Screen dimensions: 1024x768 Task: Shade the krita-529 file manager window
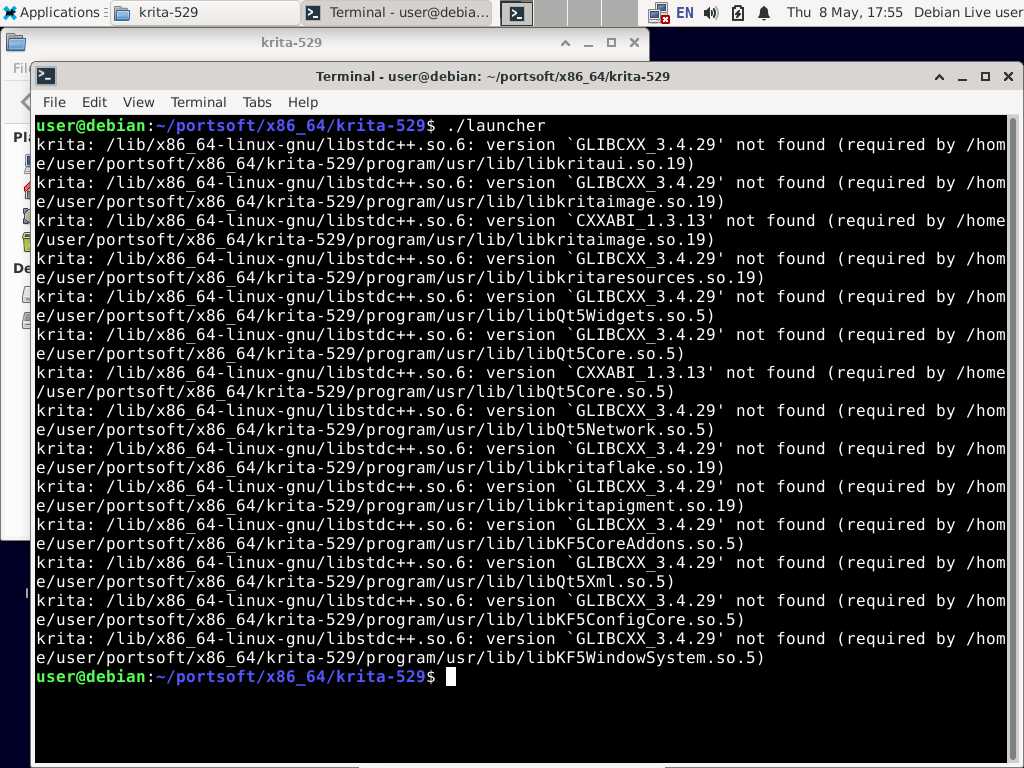(x=566, y=43)
